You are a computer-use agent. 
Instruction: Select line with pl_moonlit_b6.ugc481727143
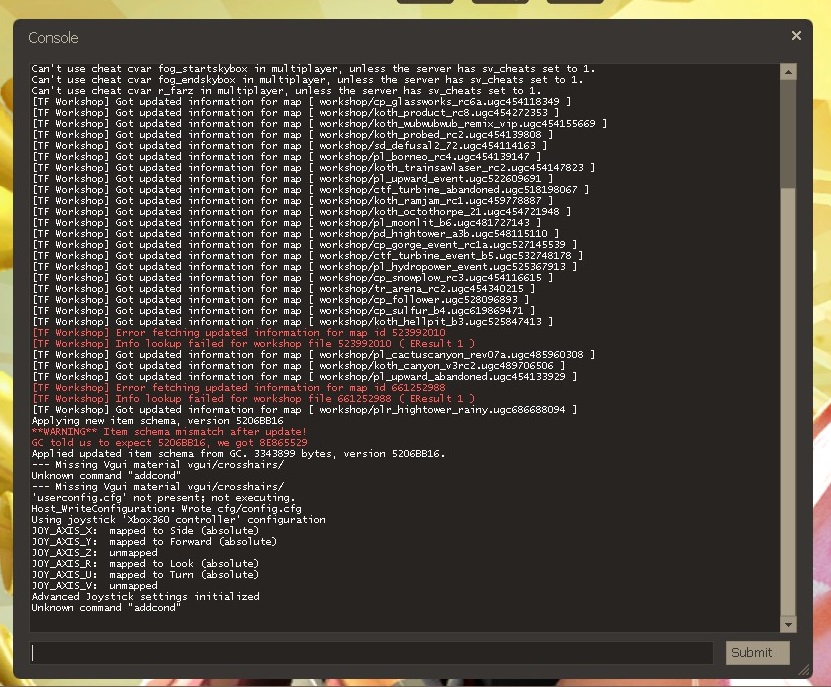click(287, 223)
